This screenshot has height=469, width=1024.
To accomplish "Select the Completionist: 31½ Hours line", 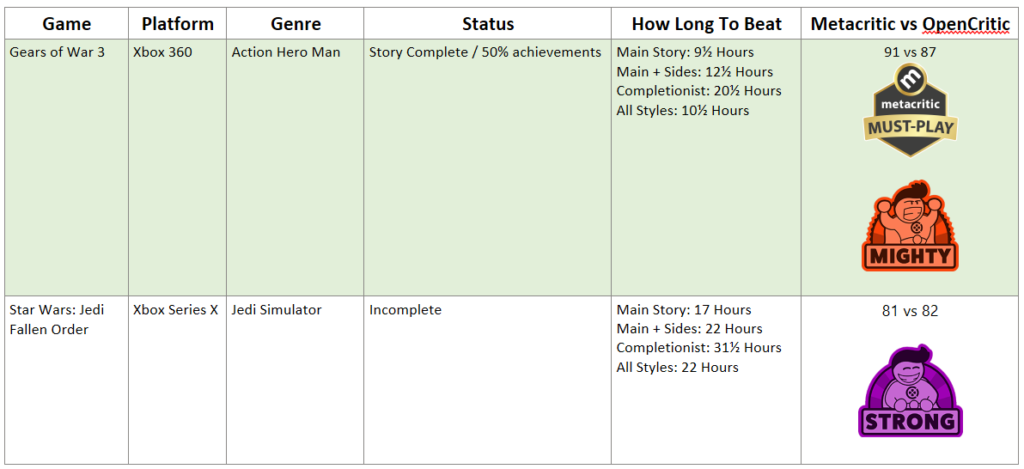I will (x=699, y=348).
